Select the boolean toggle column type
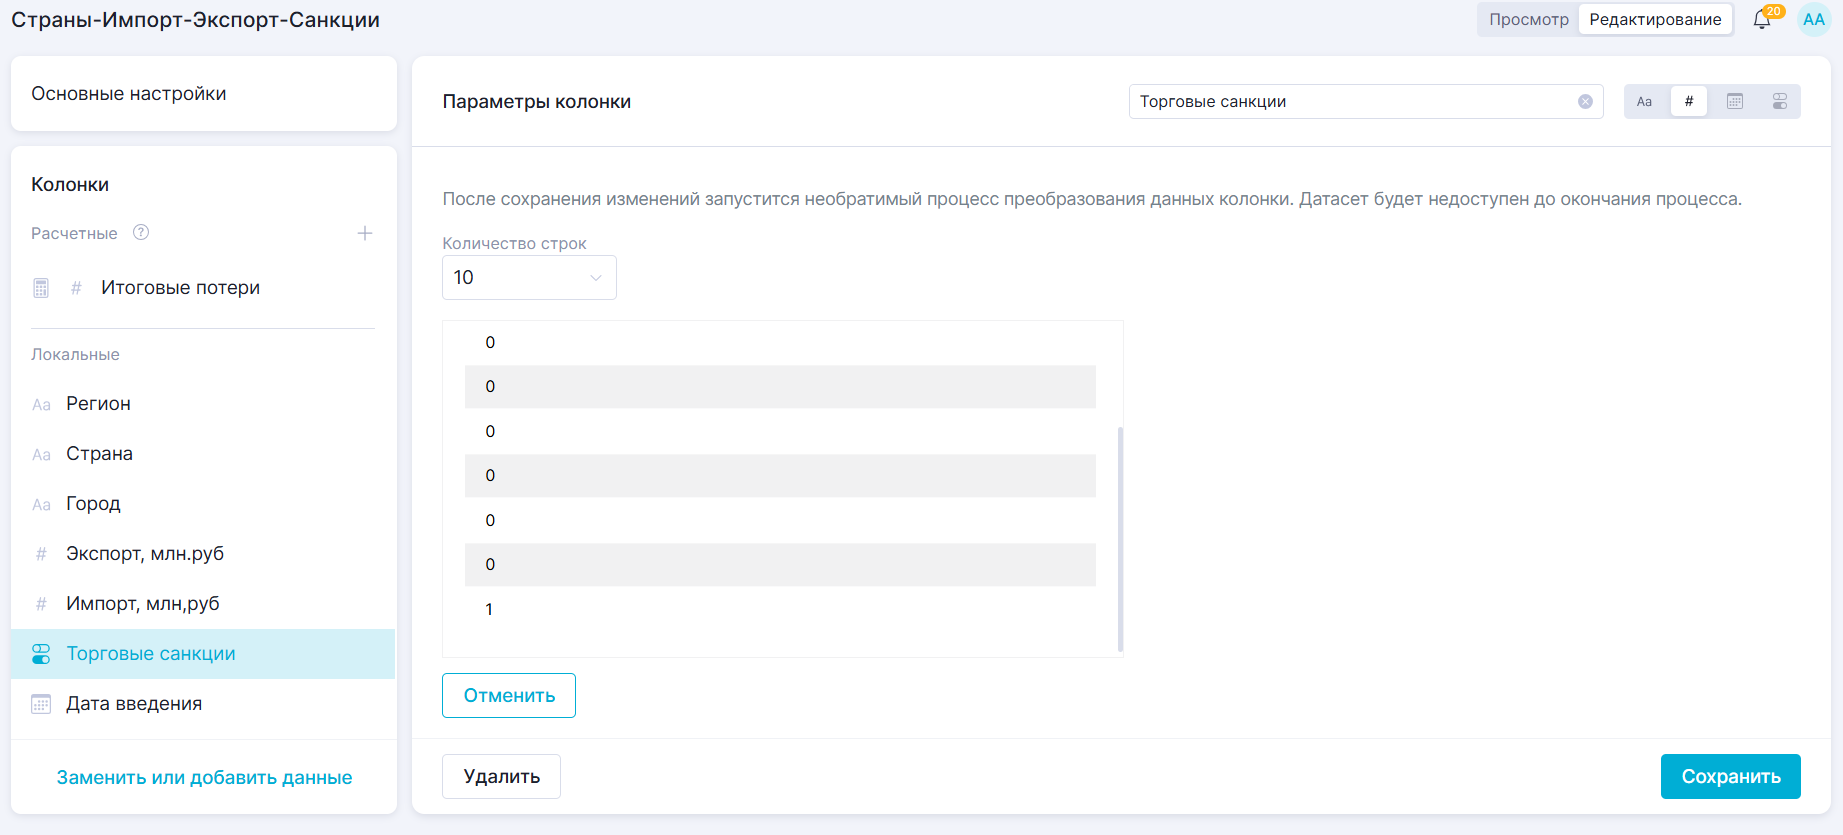 pos(1779,102)
